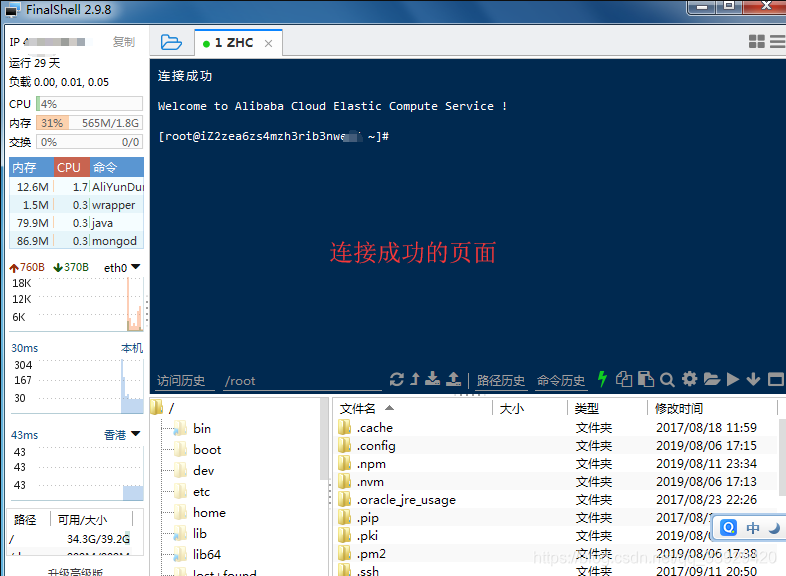The width and height of the screenshot is (786, 576).
Task: Select the .pm2 folder row
Action: click(x=556, y=554)
